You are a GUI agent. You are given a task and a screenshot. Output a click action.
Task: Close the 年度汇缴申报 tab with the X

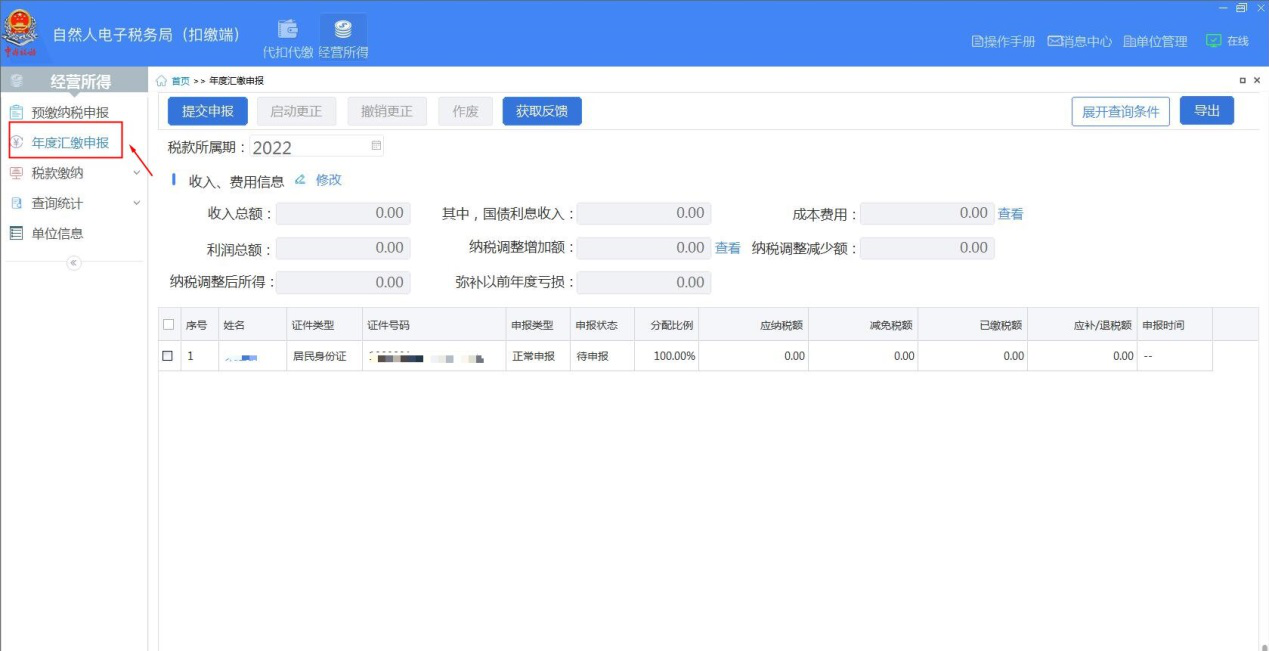click(1257, 80)
